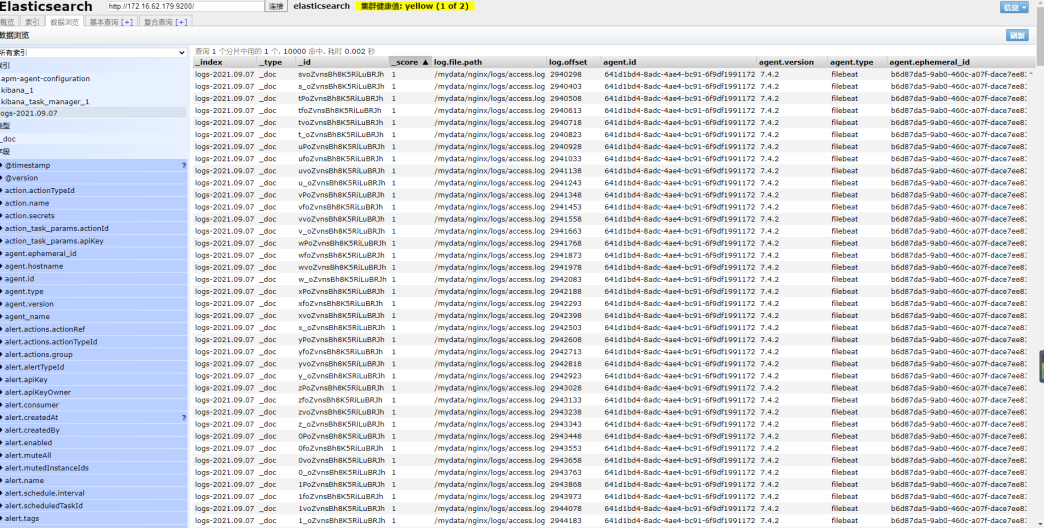Click the yellow cluster health status badge
This screenshot has width=1044, height=528.
(x=415, y=6)
